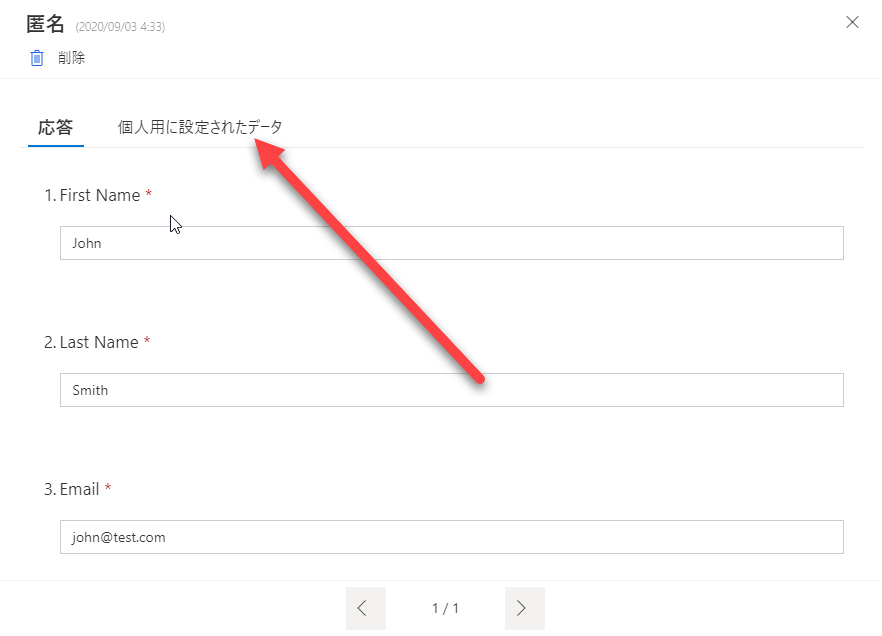882x636 pixels.
Task: Open the 個人用に設定されたデータ tab
Action: point(200,127)
